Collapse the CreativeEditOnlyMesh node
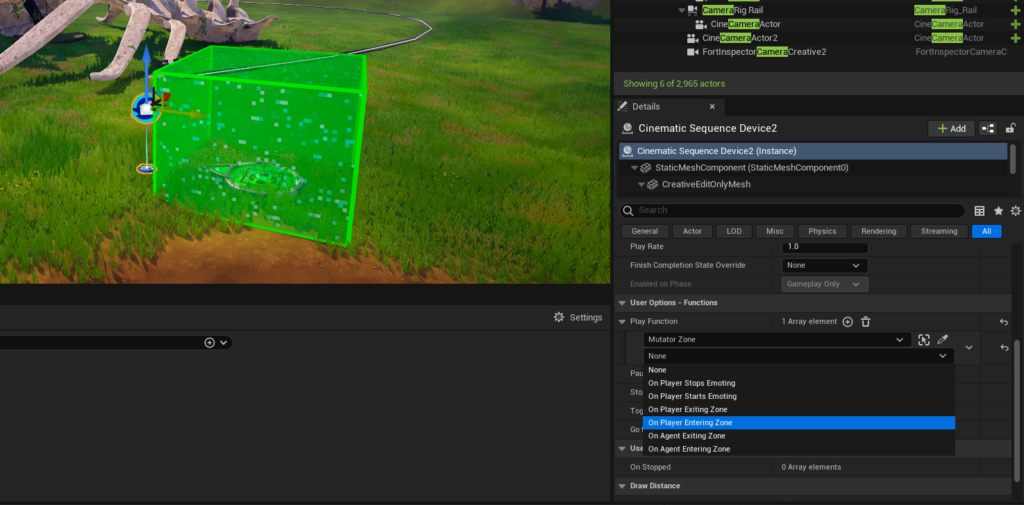The width and height of the screenshot is (1024, 505). [x=641, y=185]
